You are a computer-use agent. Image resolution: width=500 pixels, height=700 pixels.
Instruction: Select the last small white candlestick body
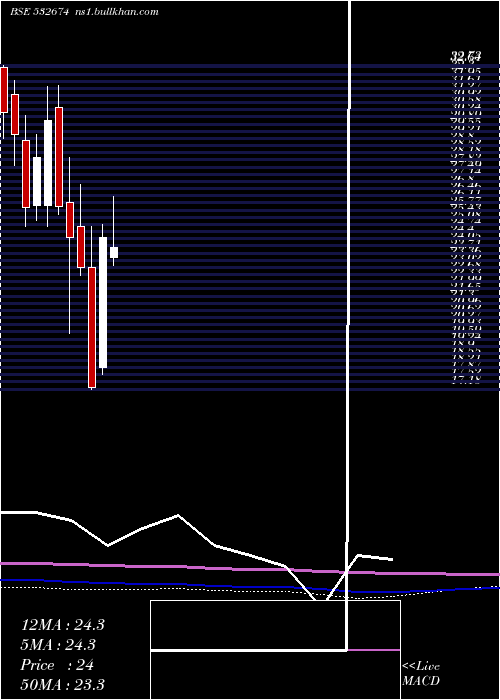point(114,252)
